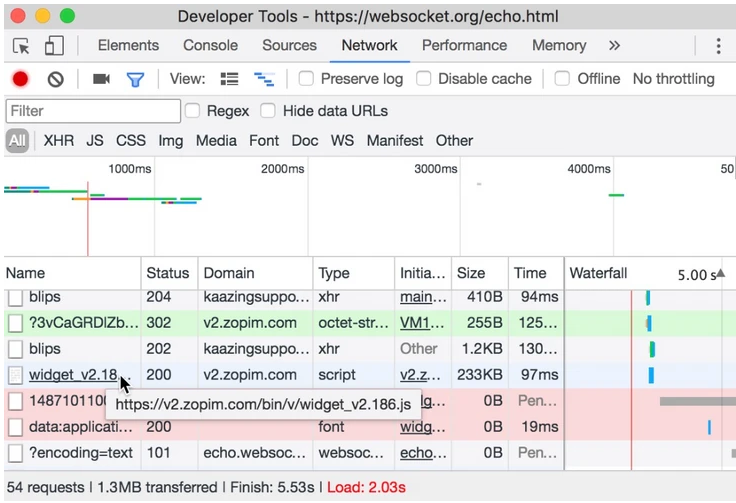Sort by the Time column header

(536, 273)
